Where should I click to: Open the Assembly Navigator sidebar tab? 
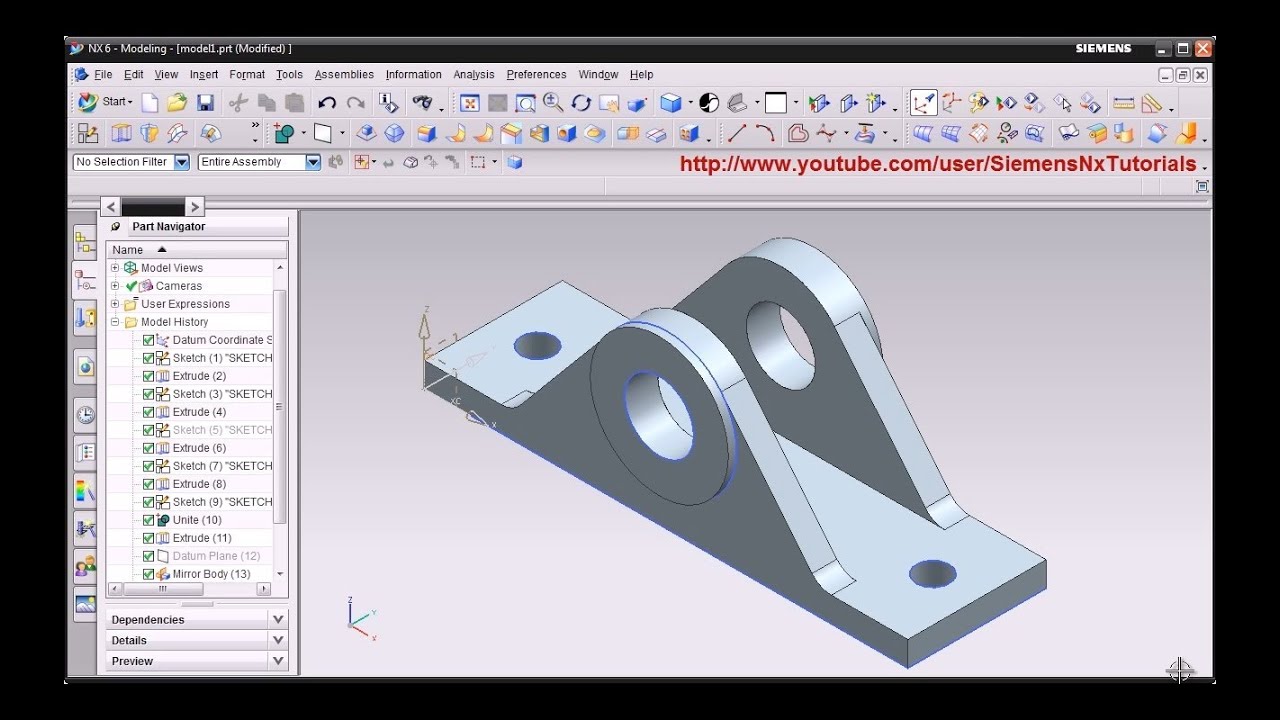click(x=85, y=243)
